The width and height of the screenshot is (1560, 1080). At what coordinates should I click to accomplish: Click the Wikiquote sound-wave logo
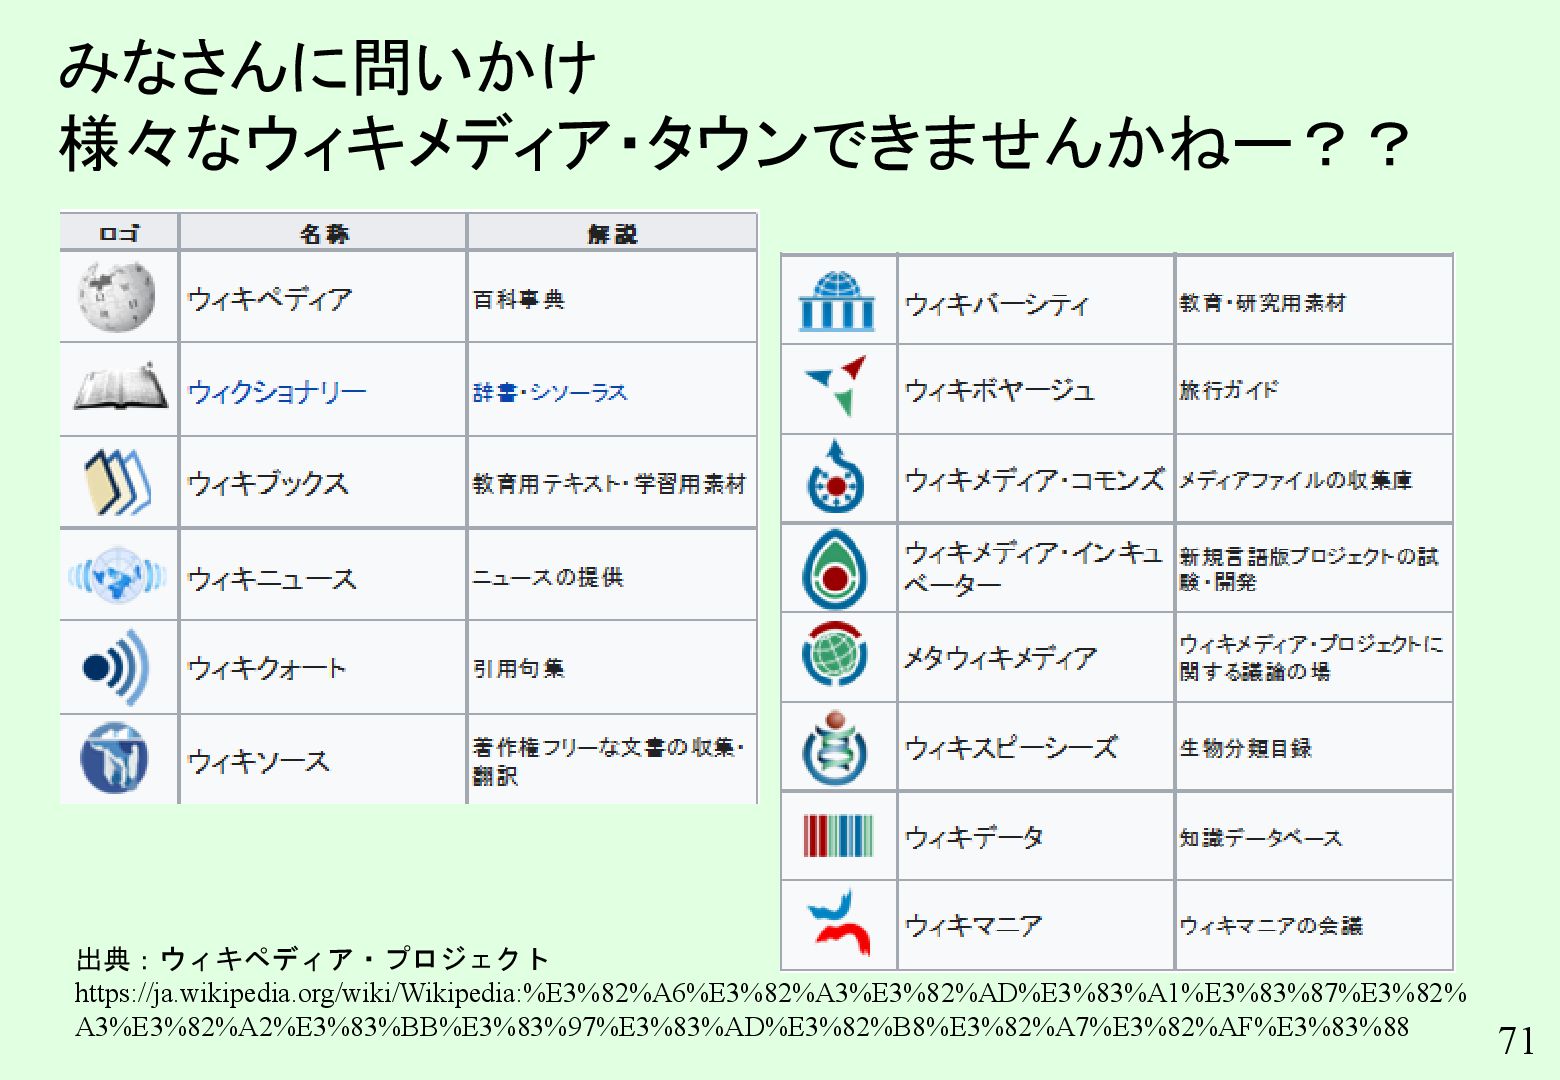coord(117,666)
